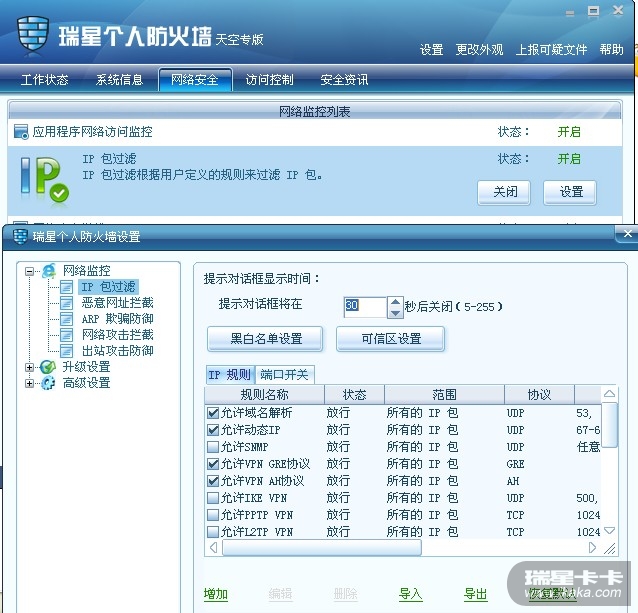Select 恶意网址拦截 in the settings tree
The width and height of the screenshot is (638, 613).
click(x=117, y=303)
